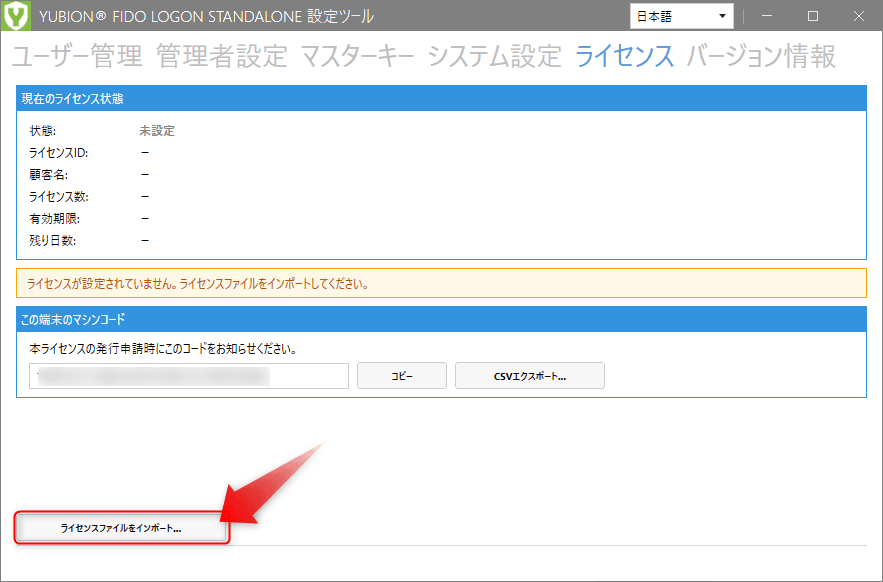Minimize the settings tool window
This screenshot has height=582, width=883.
[767, 16]
